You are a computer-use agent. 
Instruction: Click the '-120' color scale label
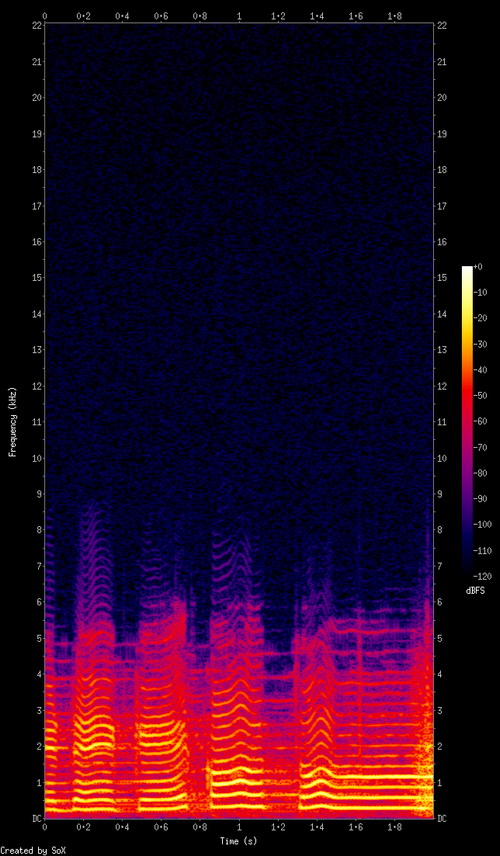(x=482, y=576)
